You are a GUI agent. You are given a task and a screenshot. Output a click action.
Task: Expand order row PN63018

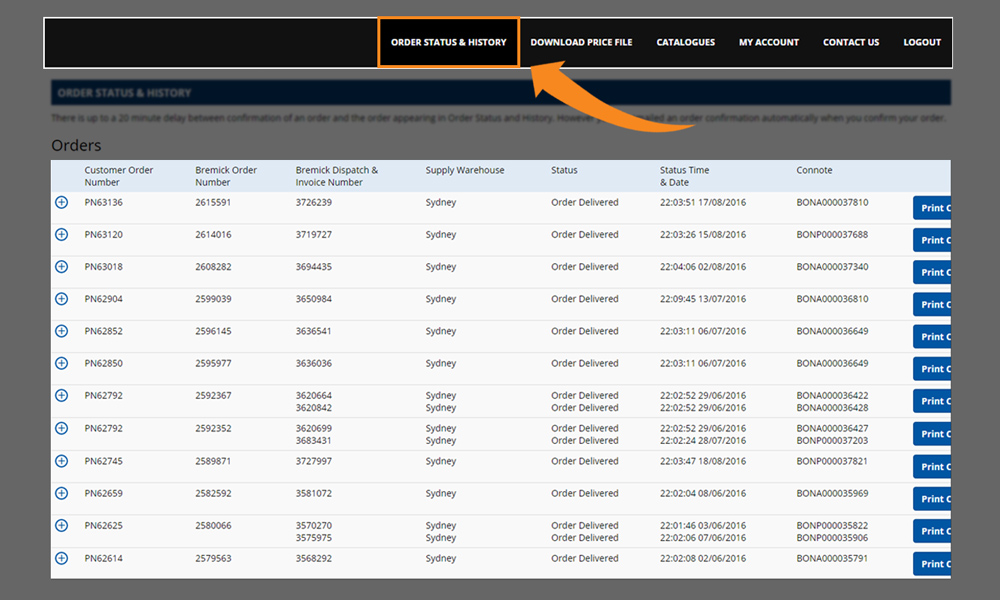coord(61,267)
